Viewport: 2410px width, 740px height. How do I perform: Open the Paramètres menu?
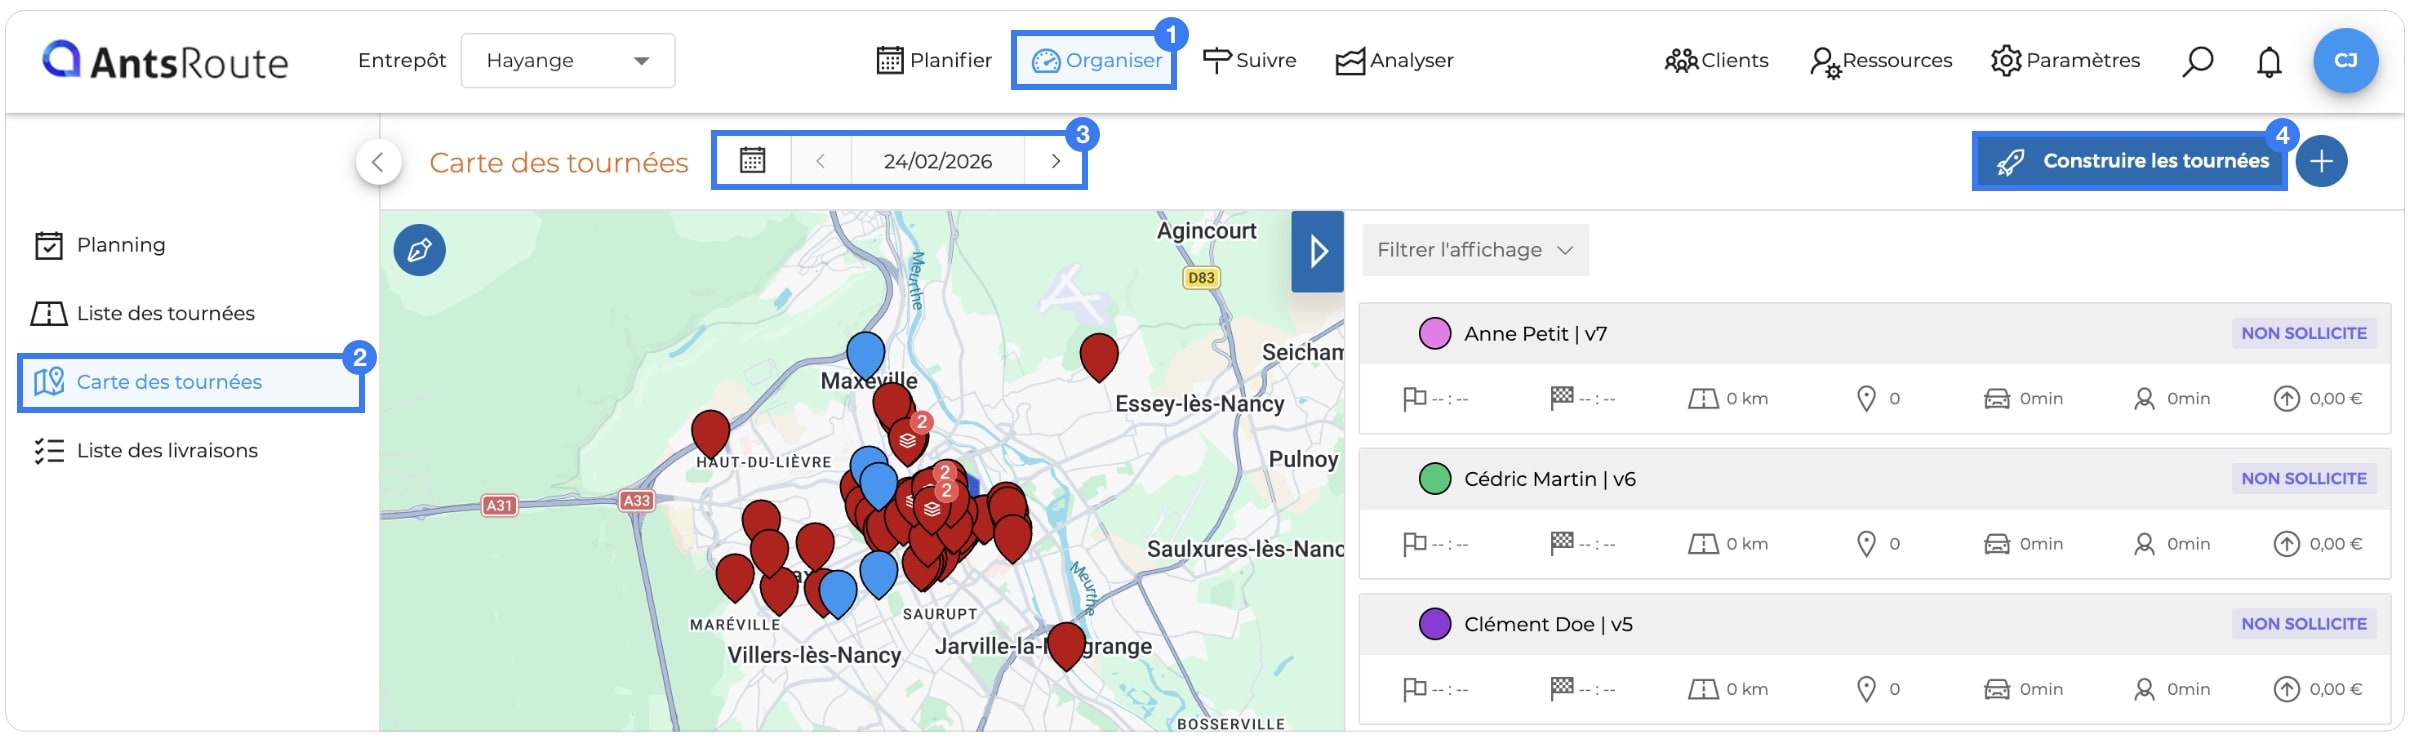pos(2065,61)
